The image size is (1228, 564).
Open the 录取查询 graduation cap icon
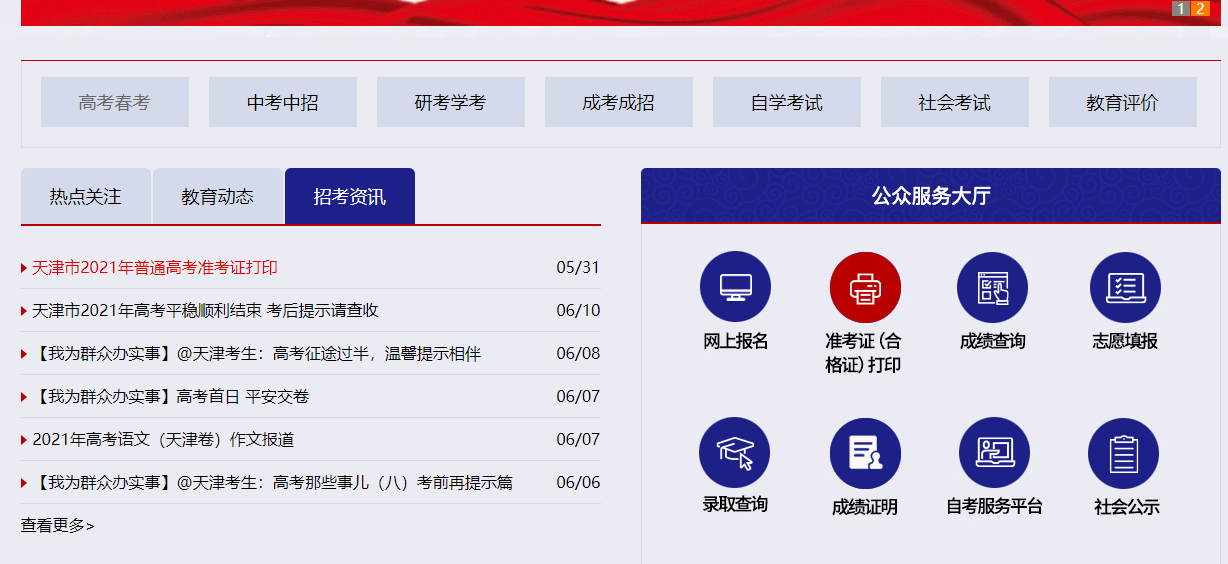[x=735, y=453]
